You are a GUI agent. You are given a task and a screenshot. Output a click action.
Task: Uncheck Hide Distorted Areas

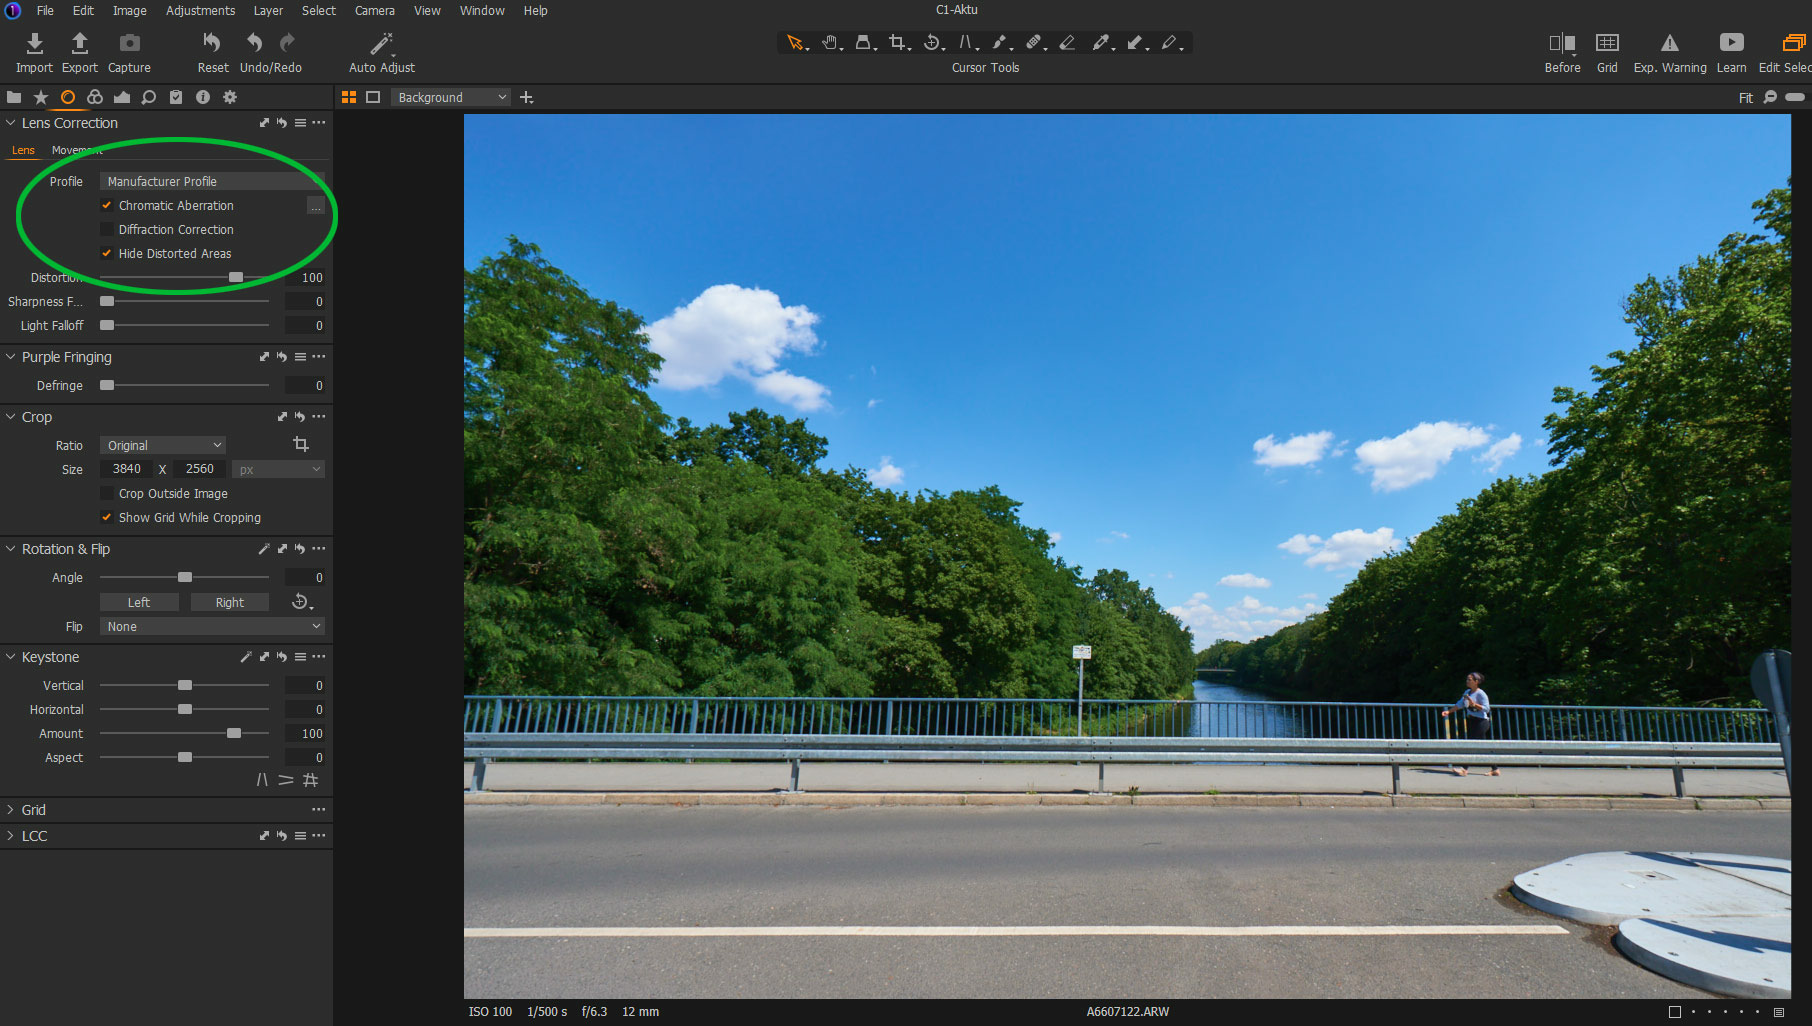(x=107, y=254)
